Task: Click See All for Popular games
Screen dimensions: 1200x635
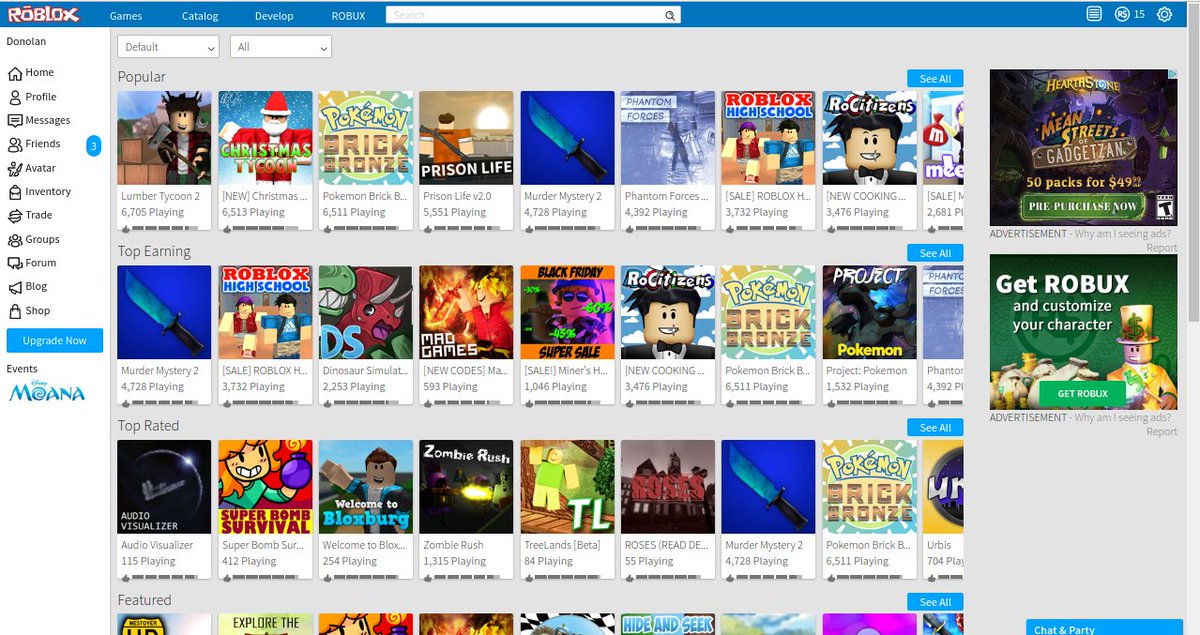Action: (935, 79)
